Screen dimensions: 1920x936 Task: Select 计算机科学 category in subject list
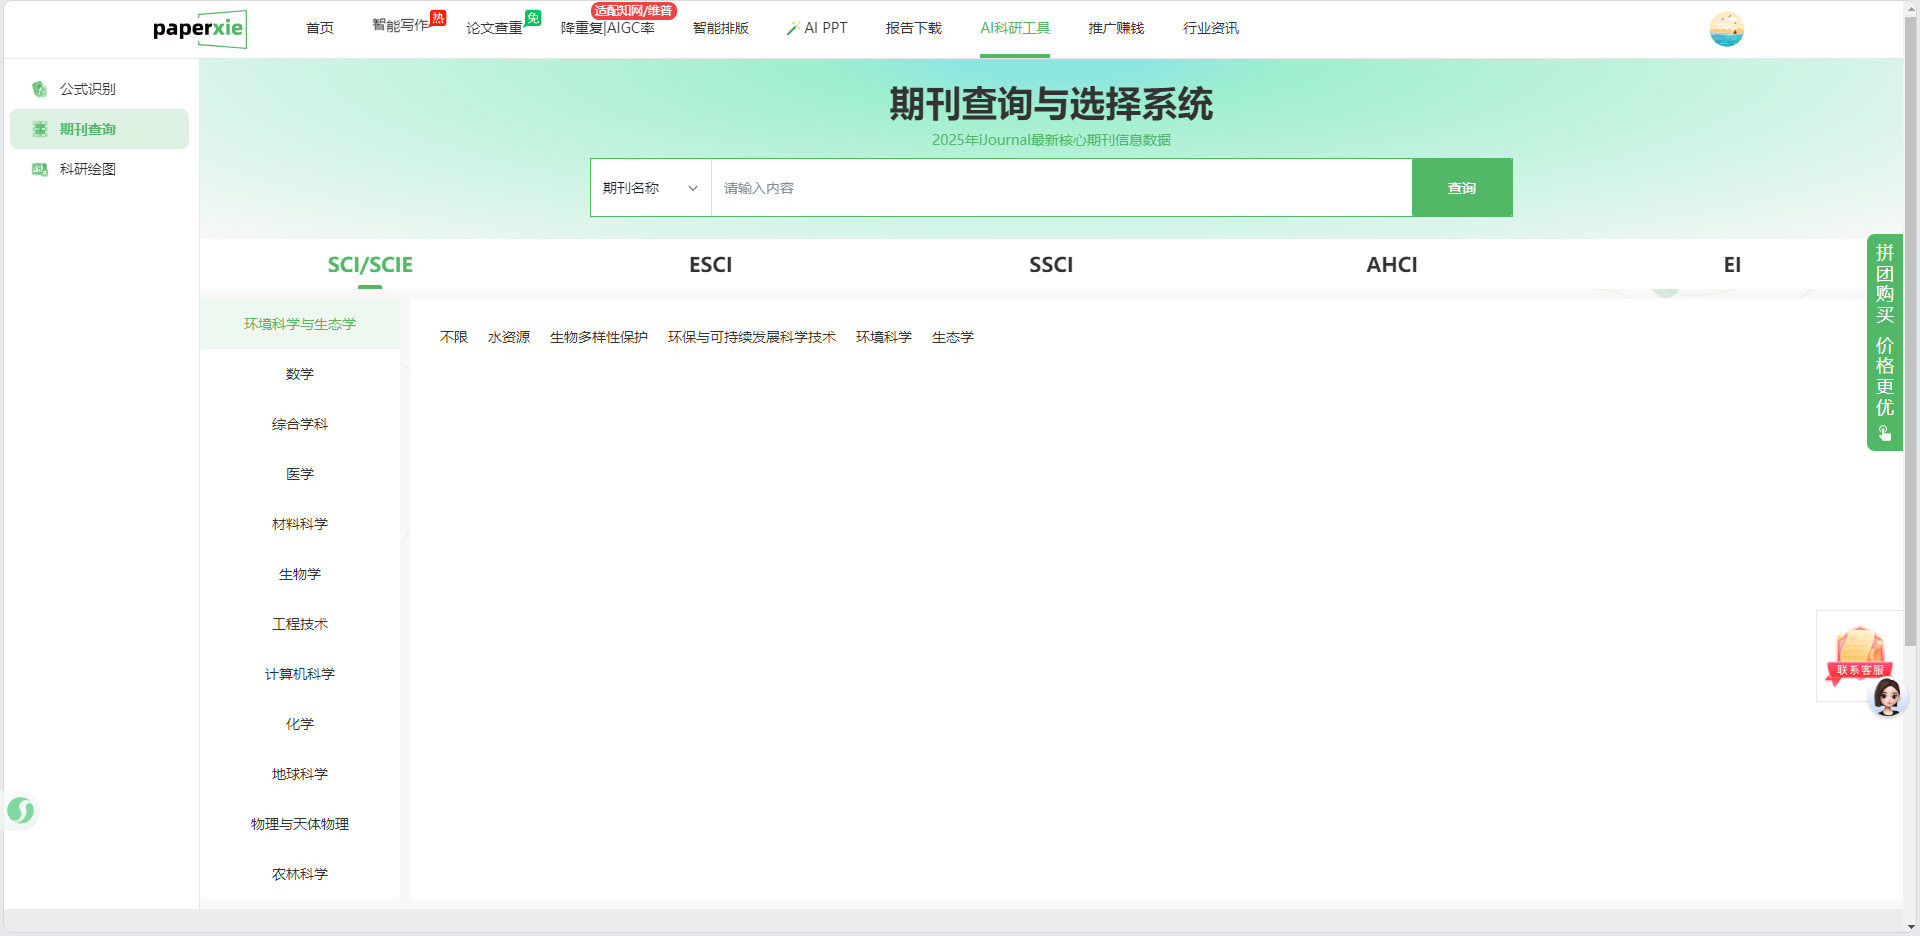(300, 674)
